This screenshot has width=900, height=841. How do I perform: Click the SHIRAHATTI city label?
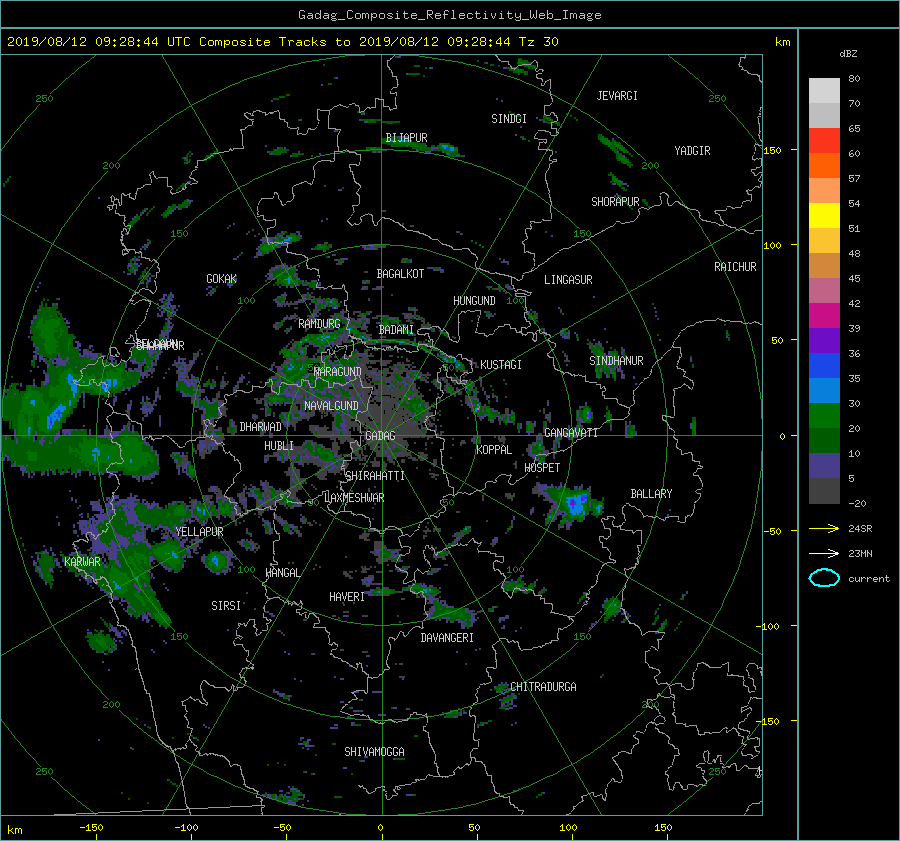[375, 476]
